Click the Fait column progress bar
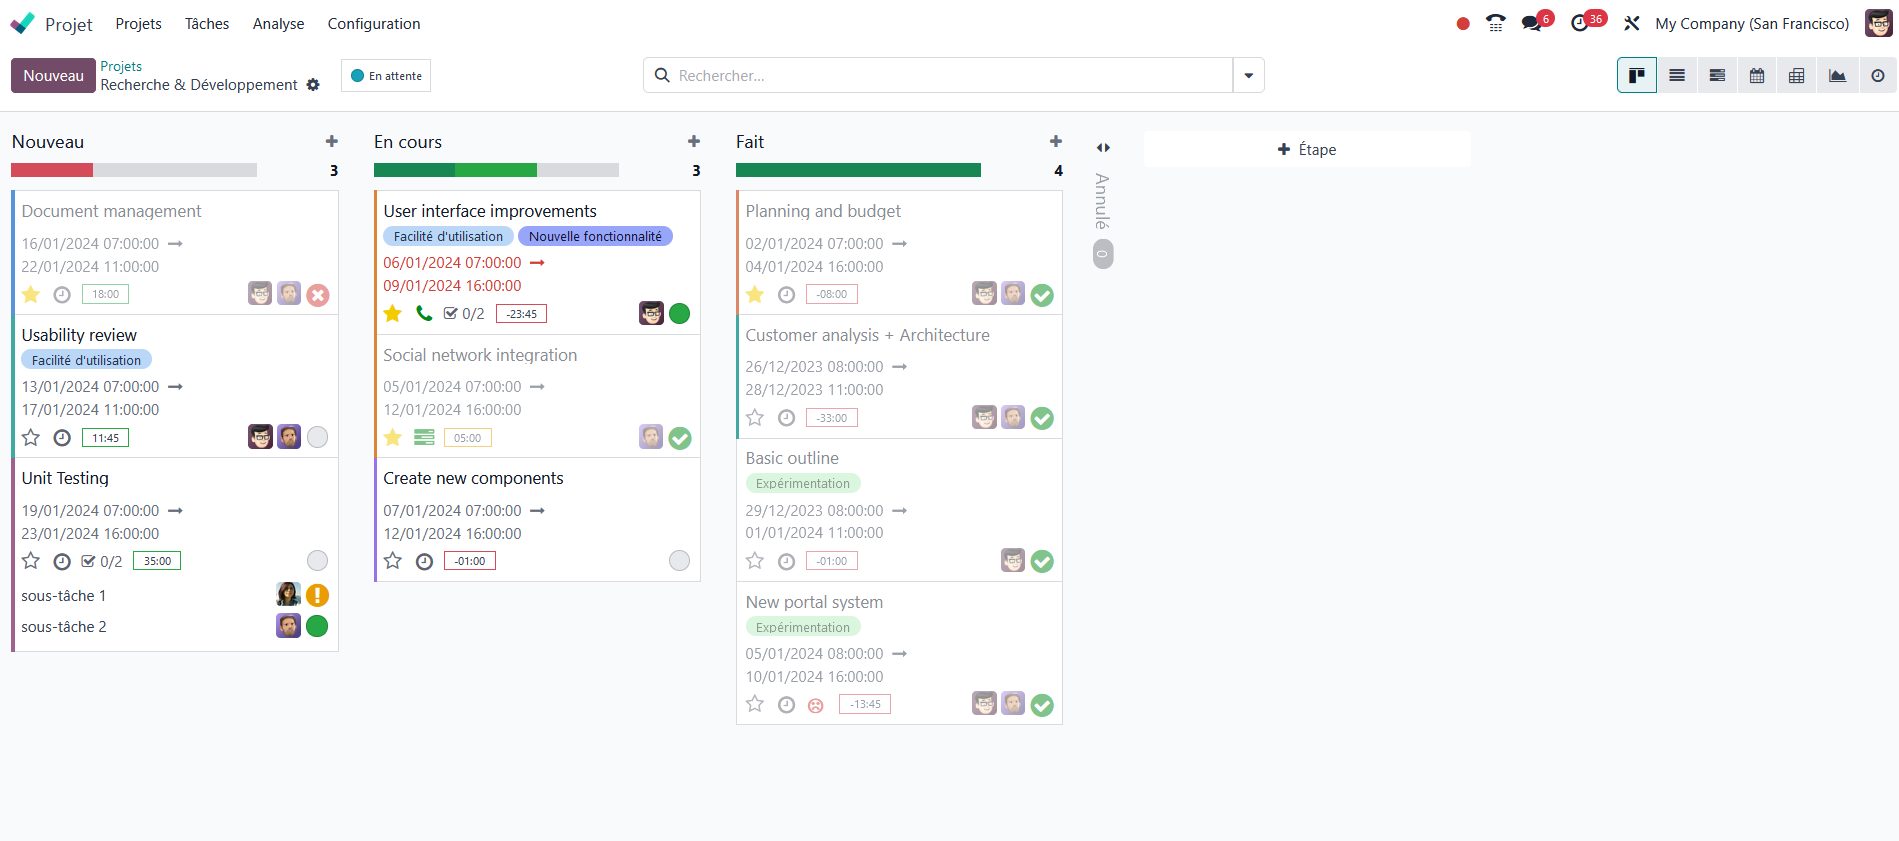Viewport: 1899px width, 841px height. [858, 170]
